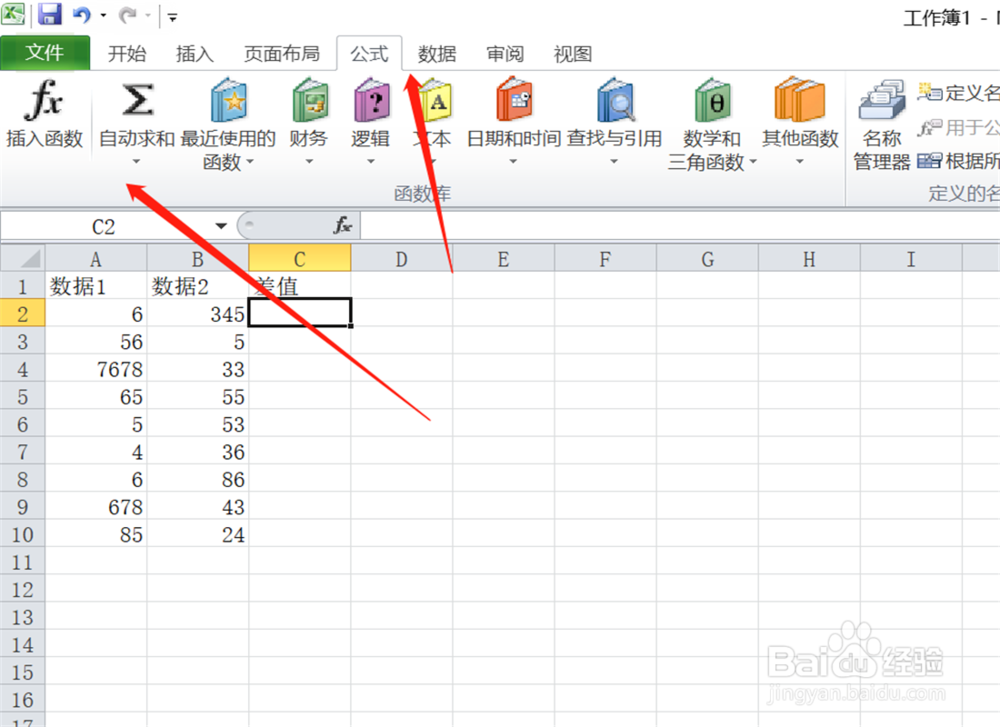Select column A header
The image size is (1000, 727).
click(96, 259)
